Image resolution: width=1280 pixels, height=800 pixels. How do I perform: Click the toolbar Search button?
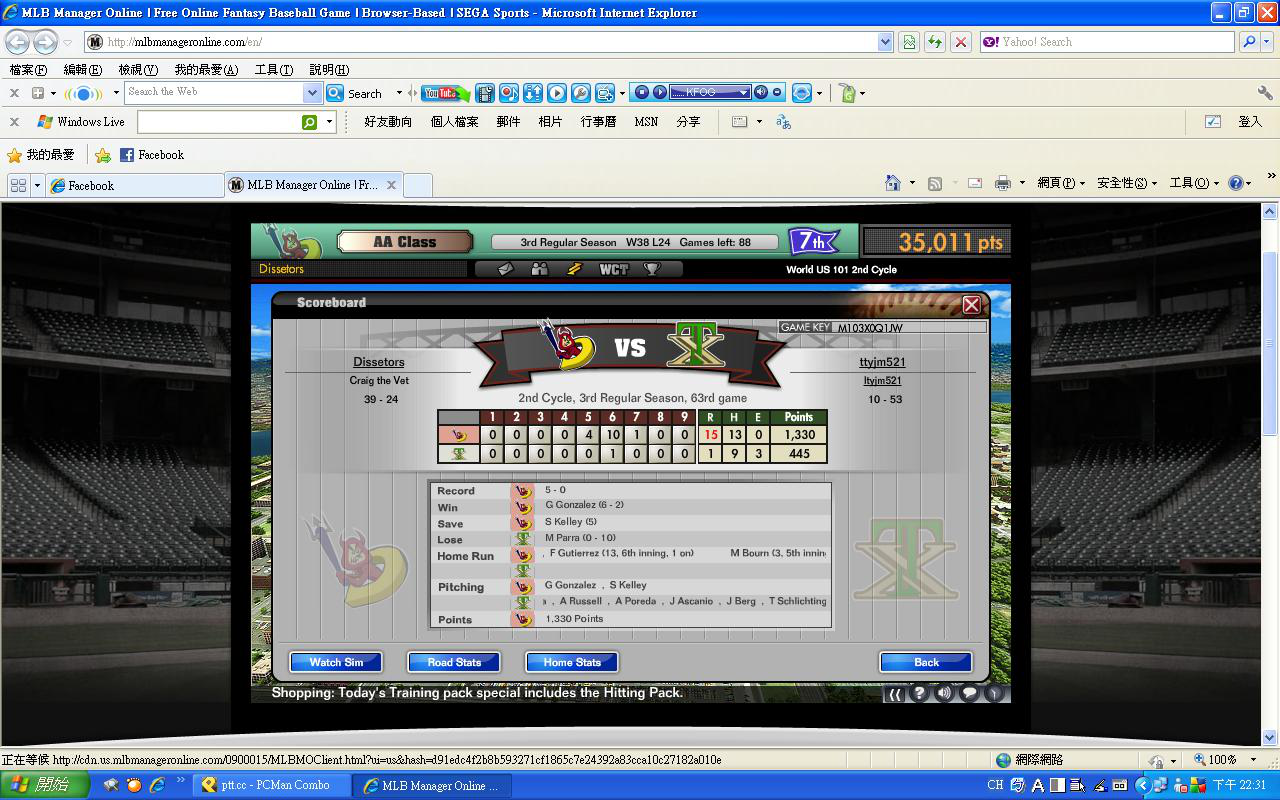pos(355,93)
